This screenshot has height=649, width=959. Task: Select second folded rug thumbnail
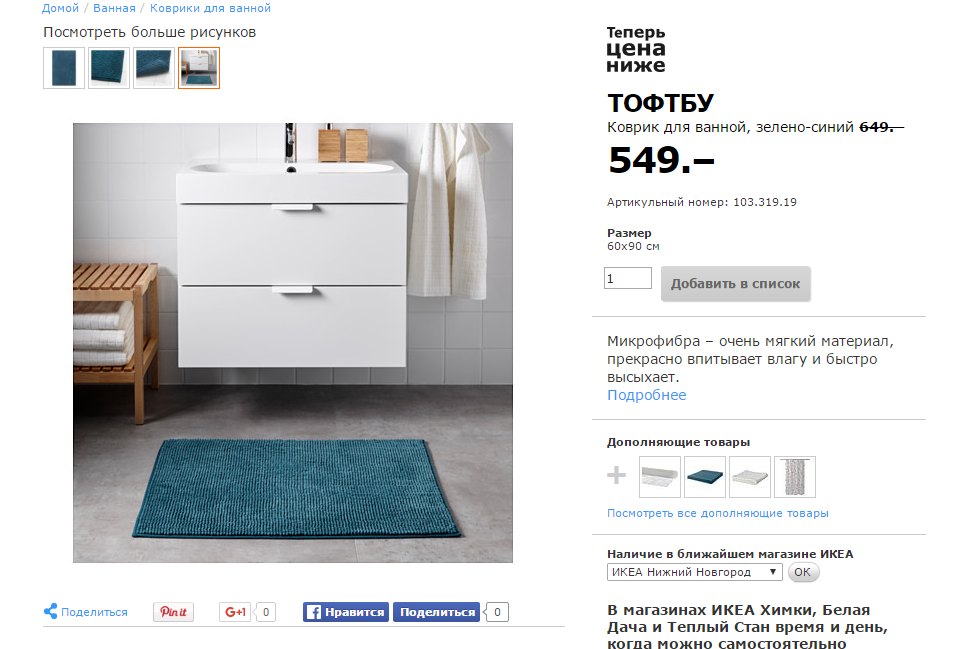tap(109, 68)
